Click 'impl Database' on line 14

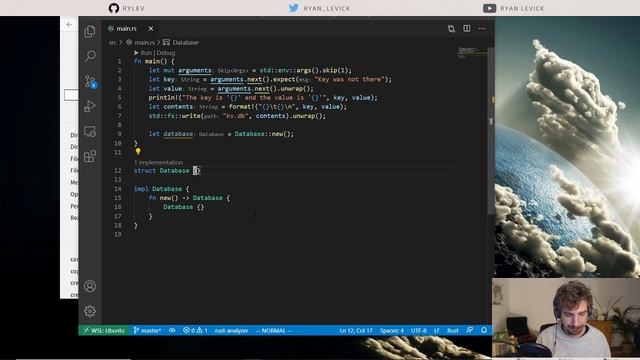[x=158, y=189]
